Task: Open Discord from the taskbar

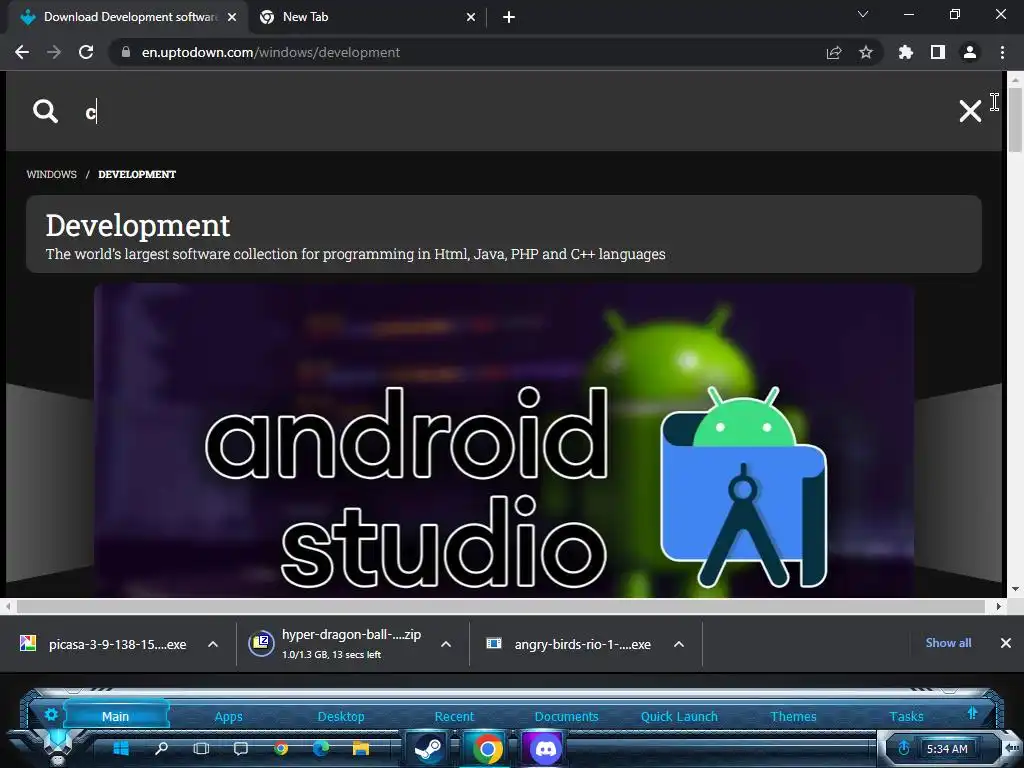Action: pyautogui.click(x=545, y=749)
